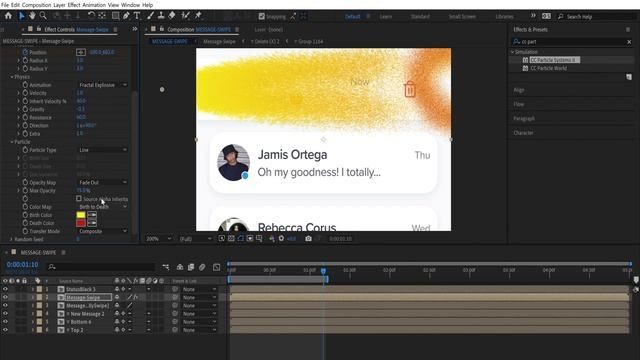Open the Align panel
This screenshot has height=360, width=640.
[x=519, y=90]
